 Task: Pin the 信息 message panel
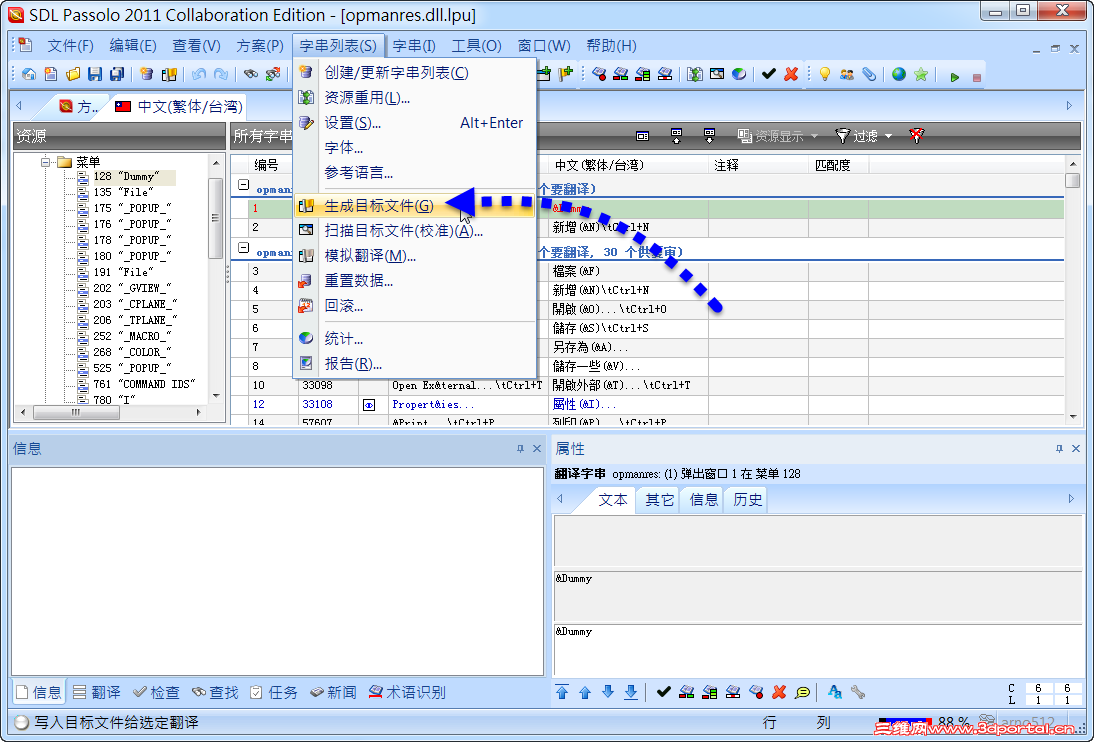520,449
